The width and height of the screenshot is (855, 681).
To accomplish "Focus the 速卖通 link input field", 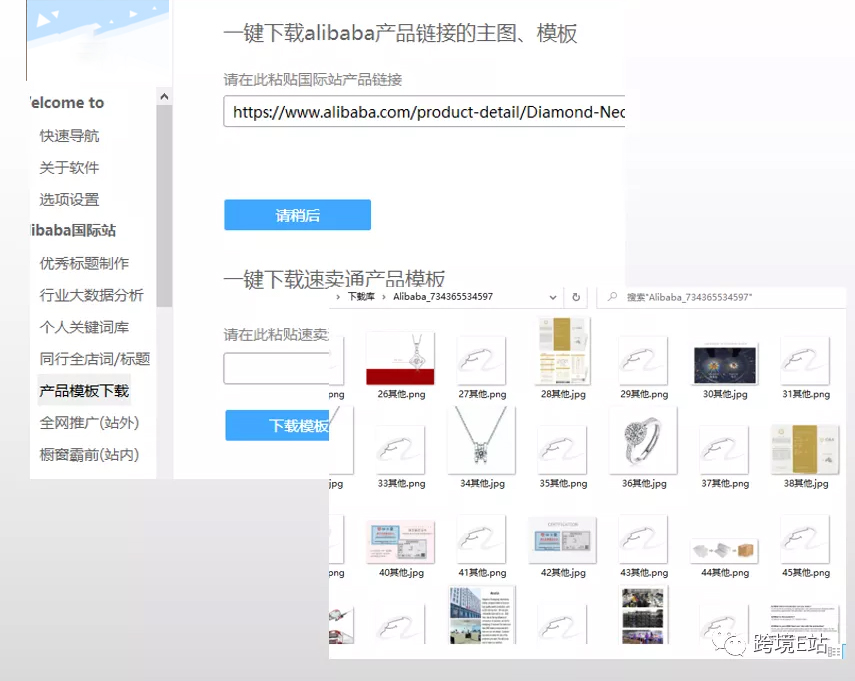I will (276, 369).
